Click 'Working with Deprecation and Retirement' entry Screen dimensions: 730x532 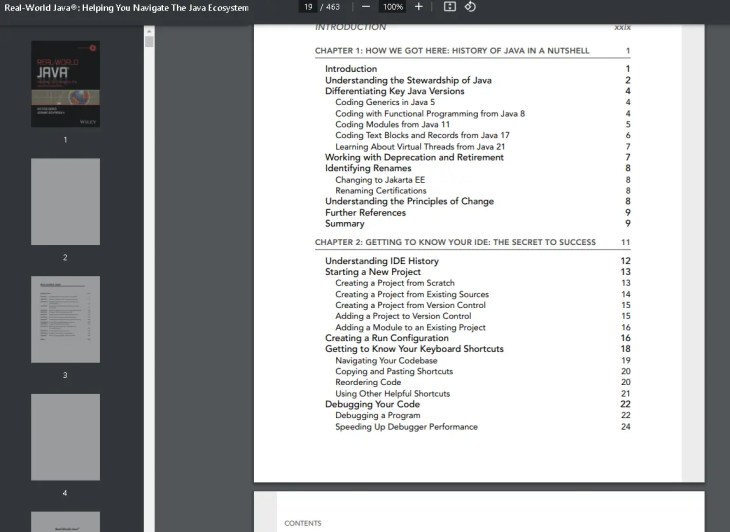click(414, 157)
